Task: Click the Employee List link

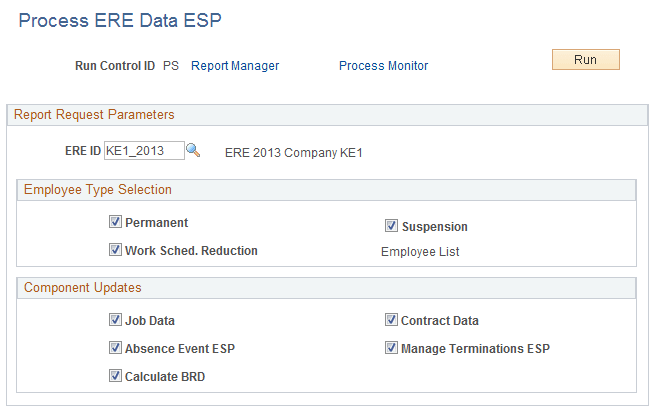Action: [420, 252]
